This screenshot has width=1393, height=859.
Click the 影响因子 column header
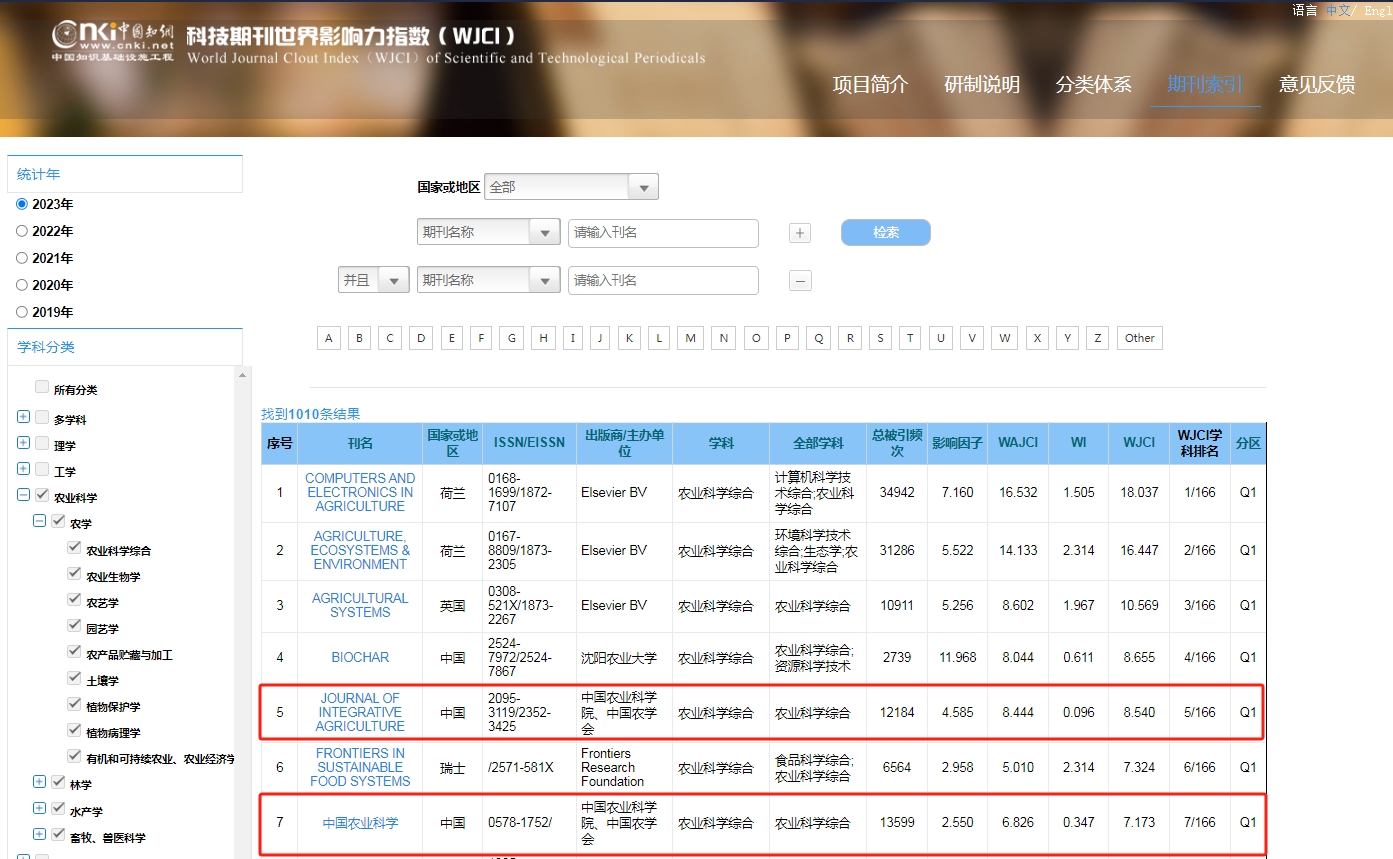point(957,442)
